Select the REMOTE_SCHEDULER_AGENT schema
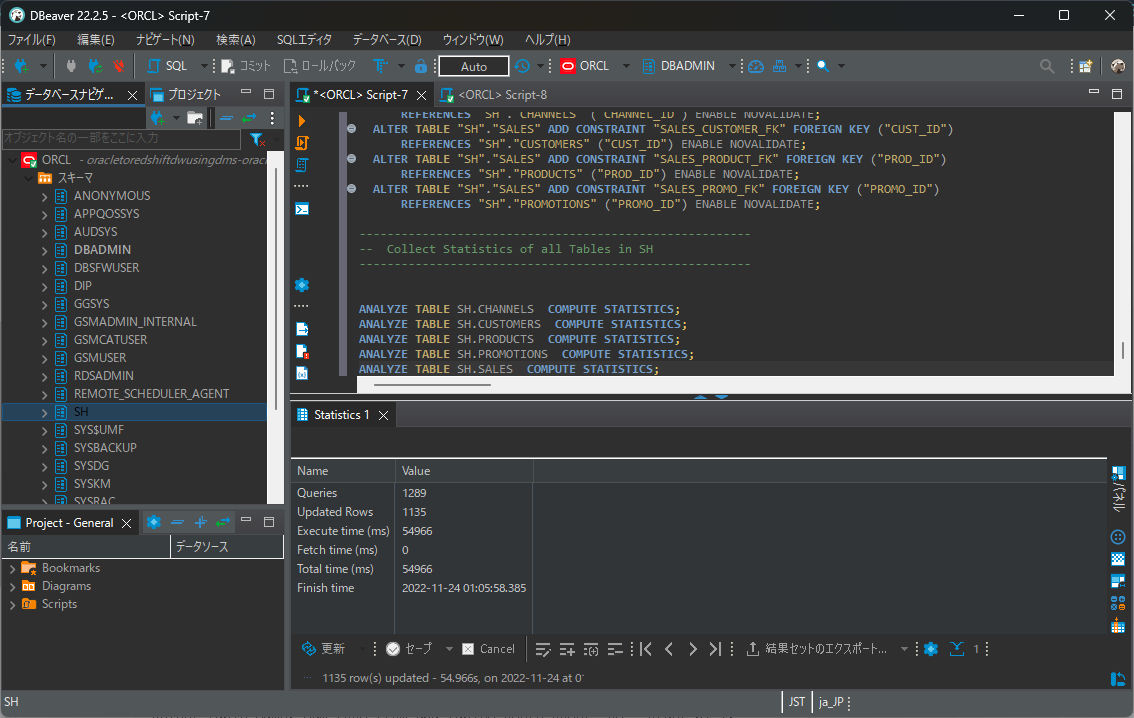The width and height of the screenshot is (1134, 718). click(x=151, y=393)
